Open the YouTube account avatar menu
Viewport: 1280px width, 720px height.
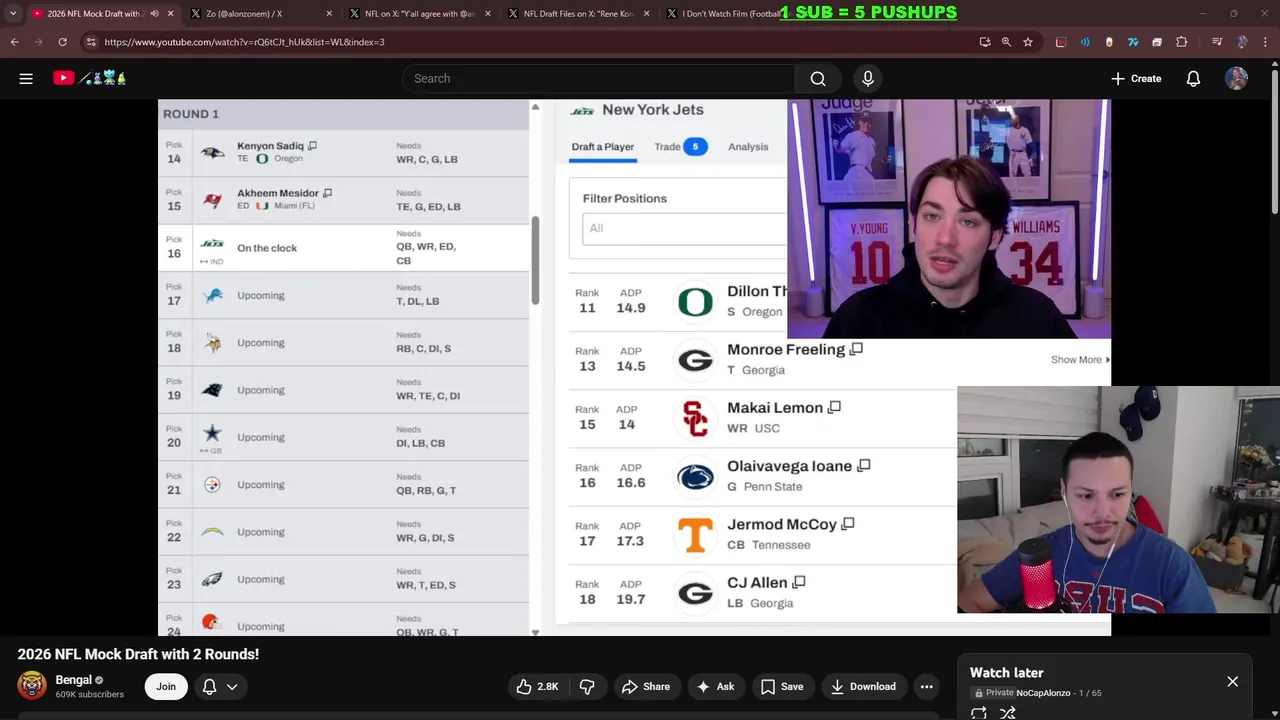[1237, 78]
